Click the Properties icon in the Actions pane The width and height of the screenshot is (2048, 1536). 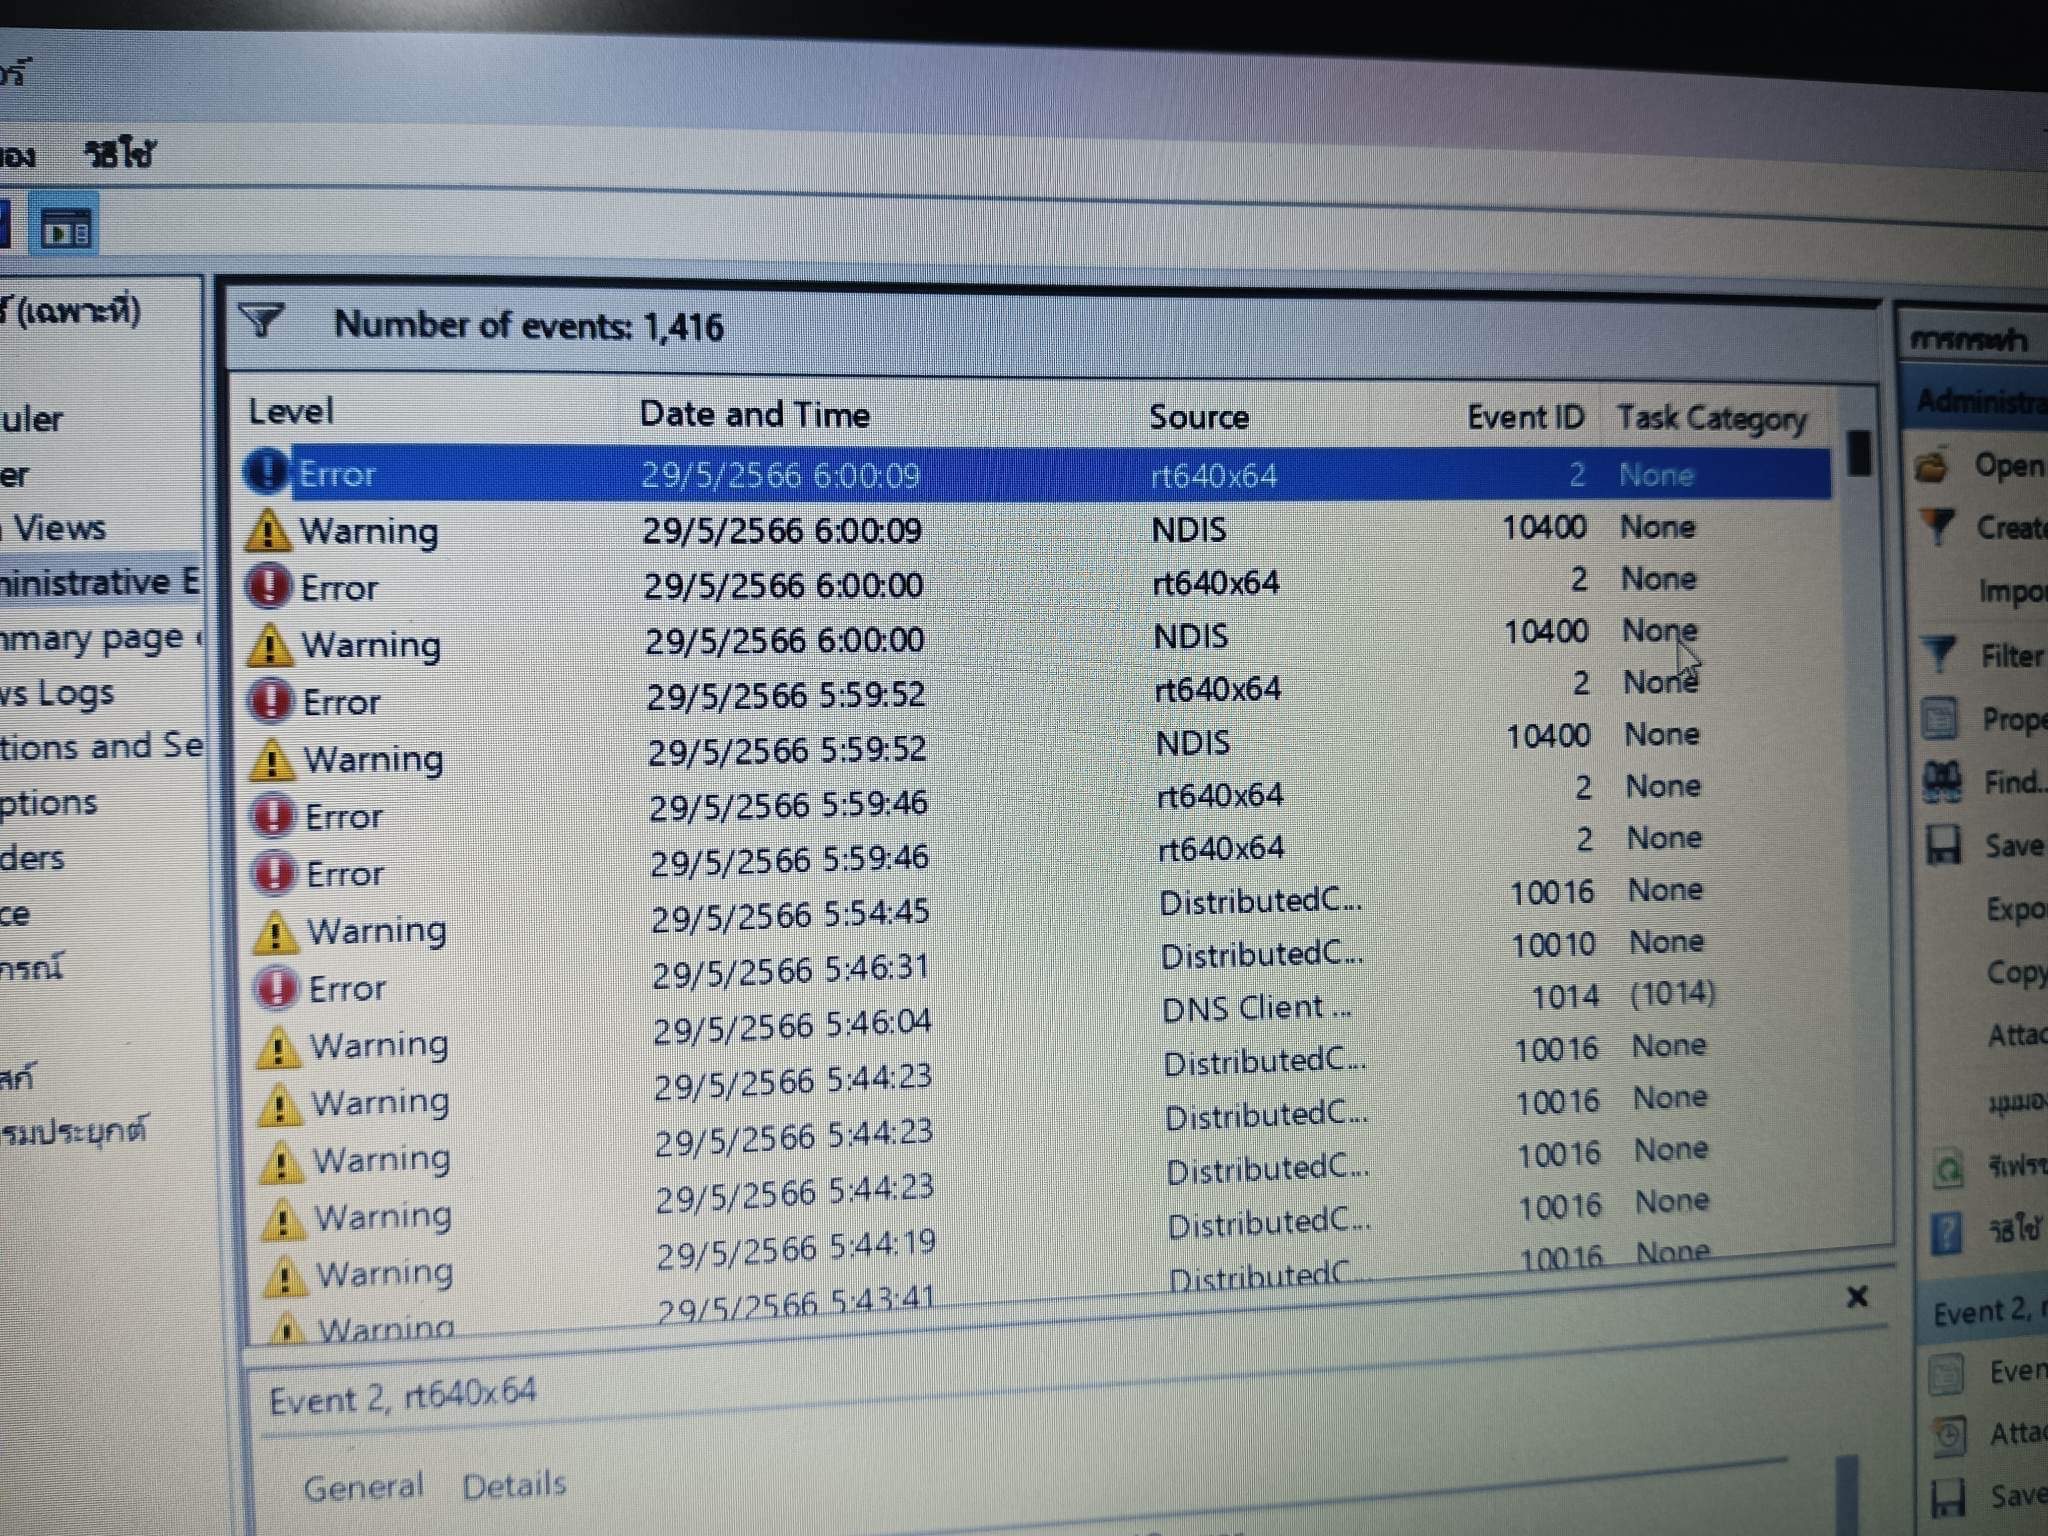click(x=1941, y=719)
